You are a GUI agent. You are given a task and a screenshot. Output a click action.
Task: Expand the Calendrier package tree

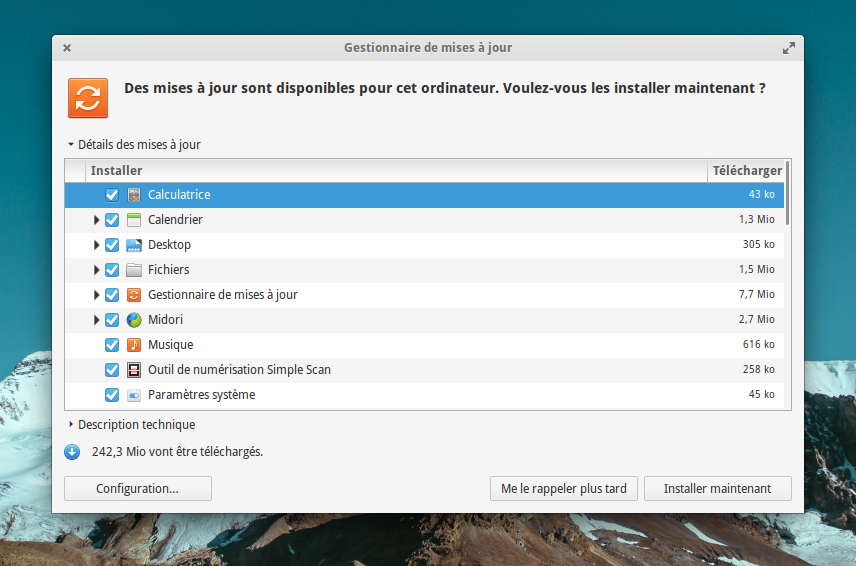(97, 220)
